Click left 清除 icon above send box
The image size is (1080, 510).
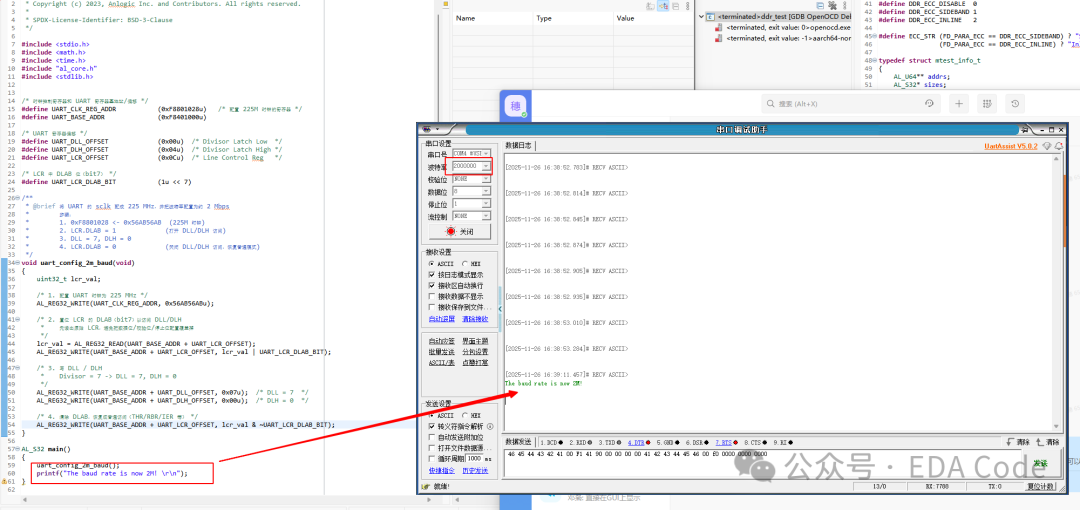point(1017,442)
